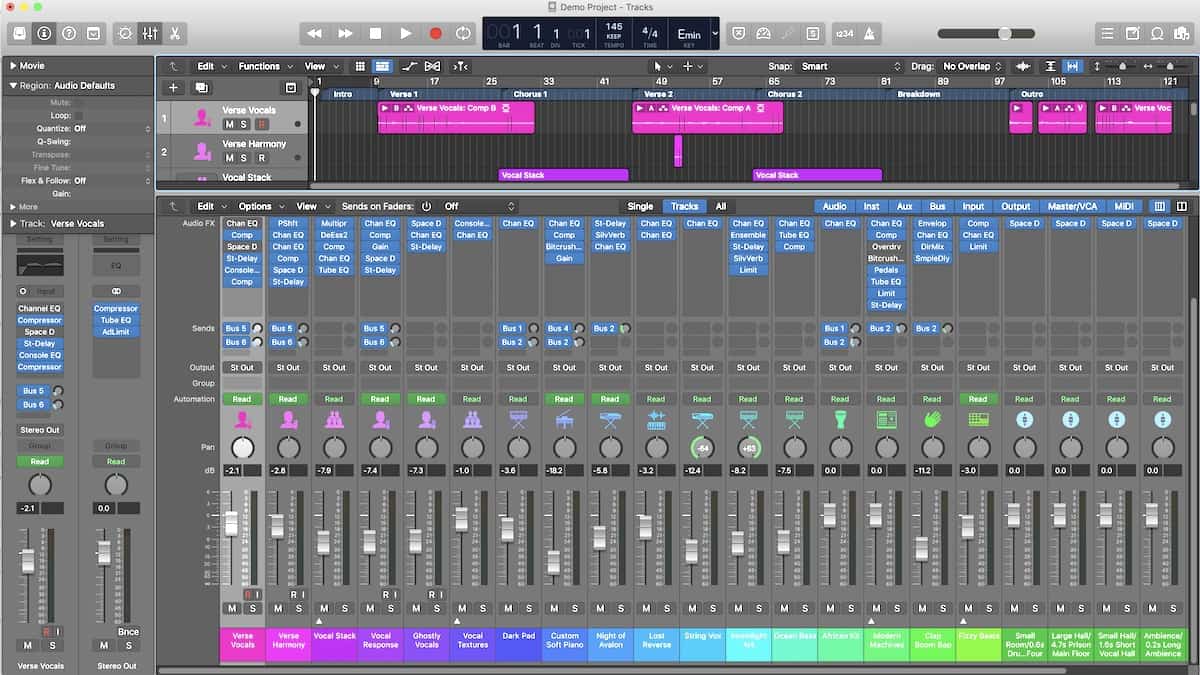Stop playback with the Stop button
This screenshot has width=1200, height=675.
375,33
